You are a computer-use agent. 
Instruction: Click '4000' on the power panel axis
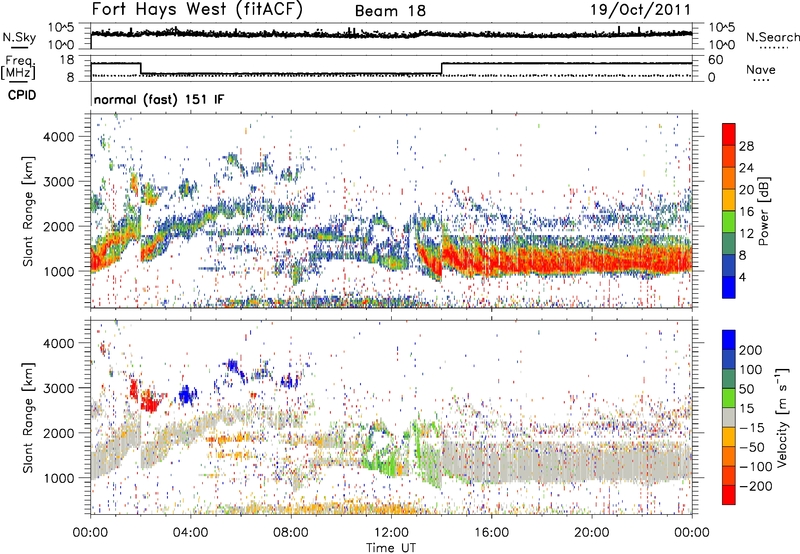(x=59, y=137)
